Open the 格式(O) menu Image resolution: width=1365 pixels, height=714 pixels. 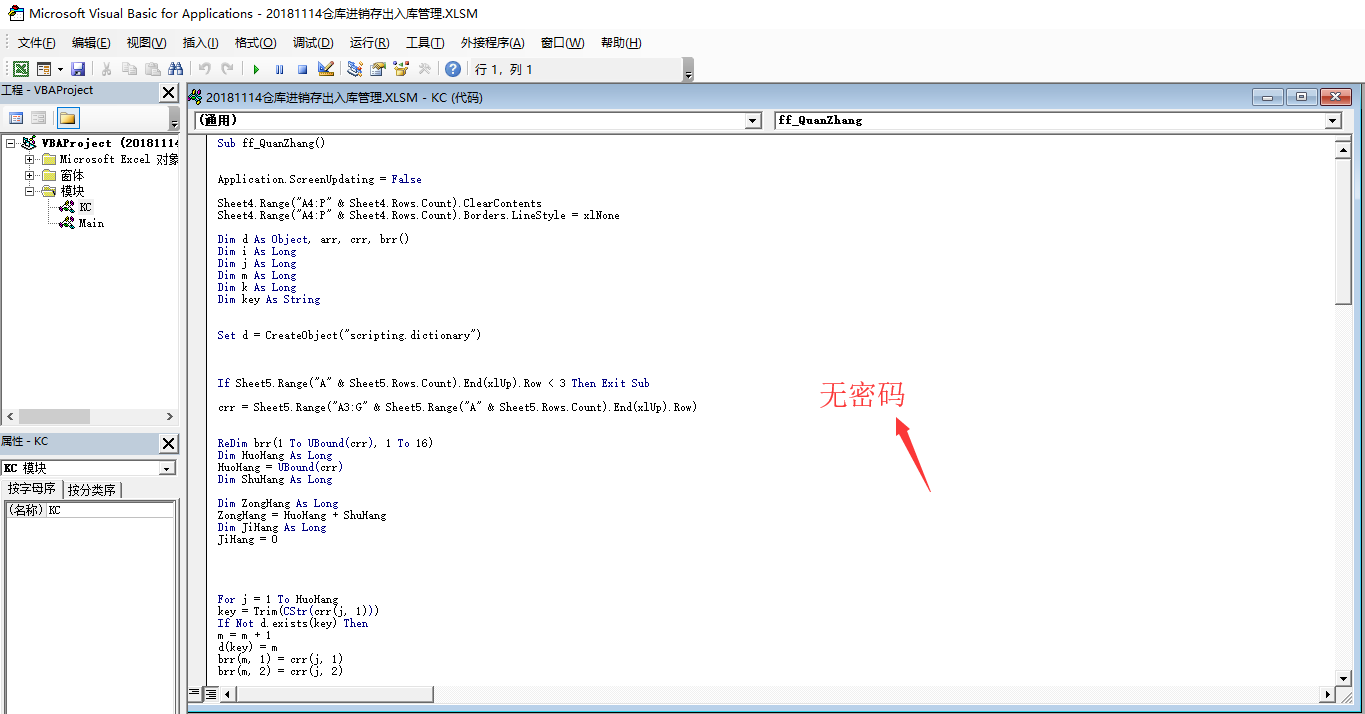point(255,43)
